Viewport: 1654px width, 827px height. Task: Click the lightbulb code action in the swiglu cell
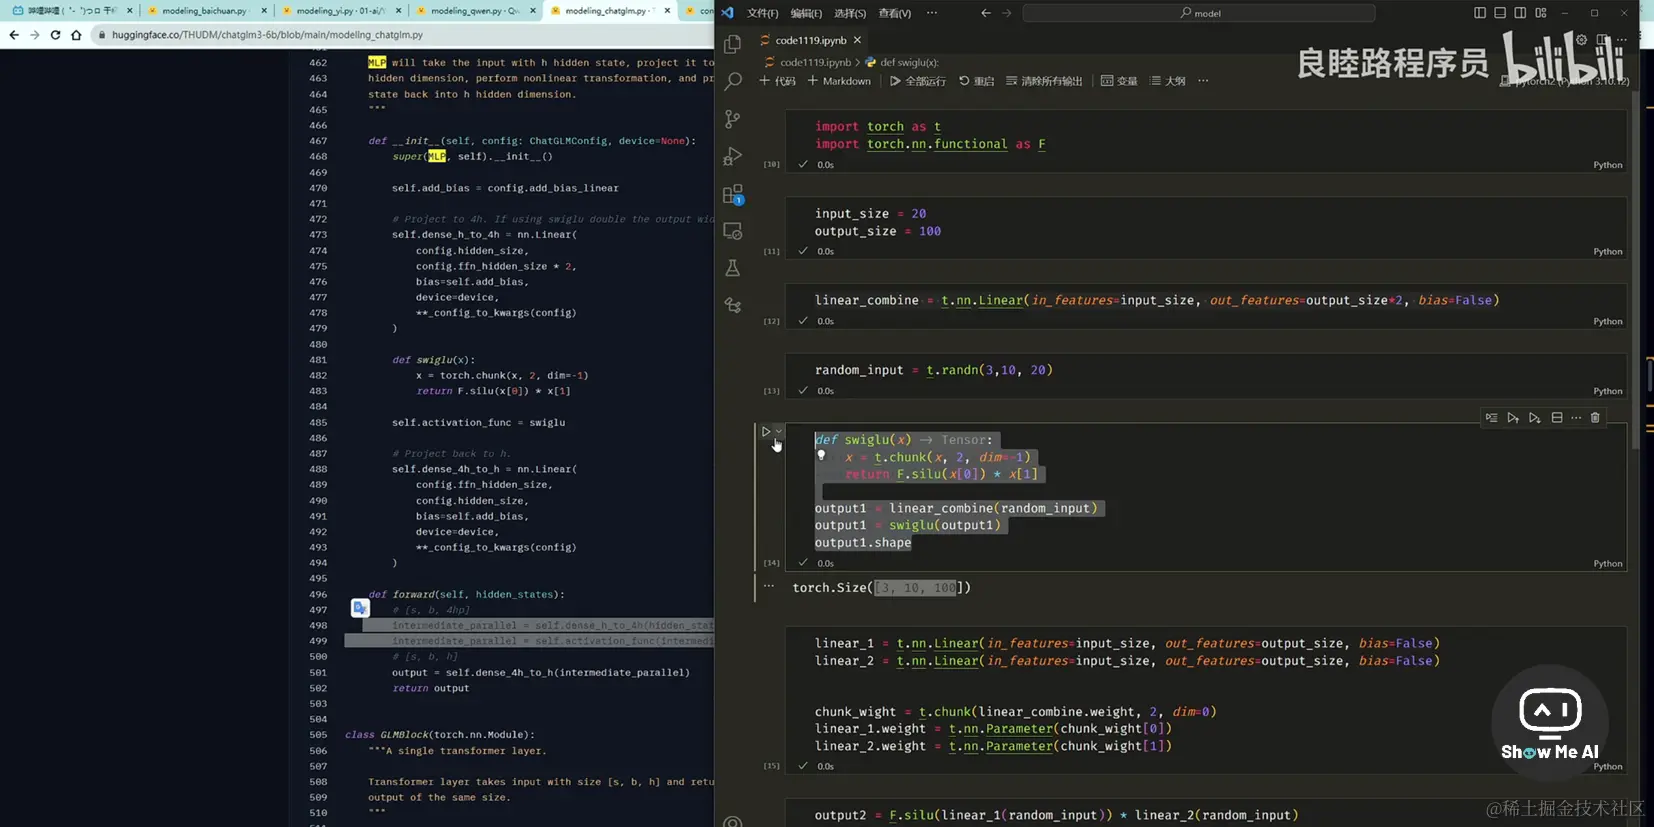[821, 455]
